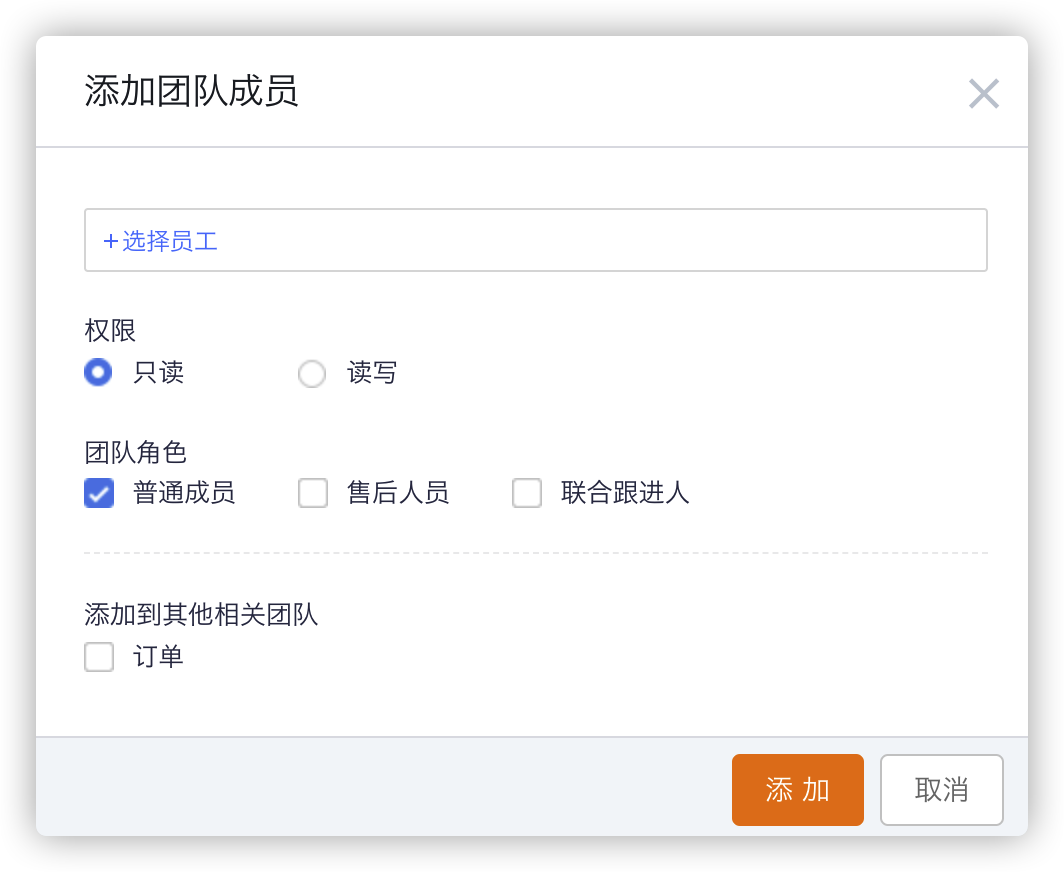The height and width of the screenshot is (872, 1064).
Task: Click the 取消 button
Action: (941, 790)
